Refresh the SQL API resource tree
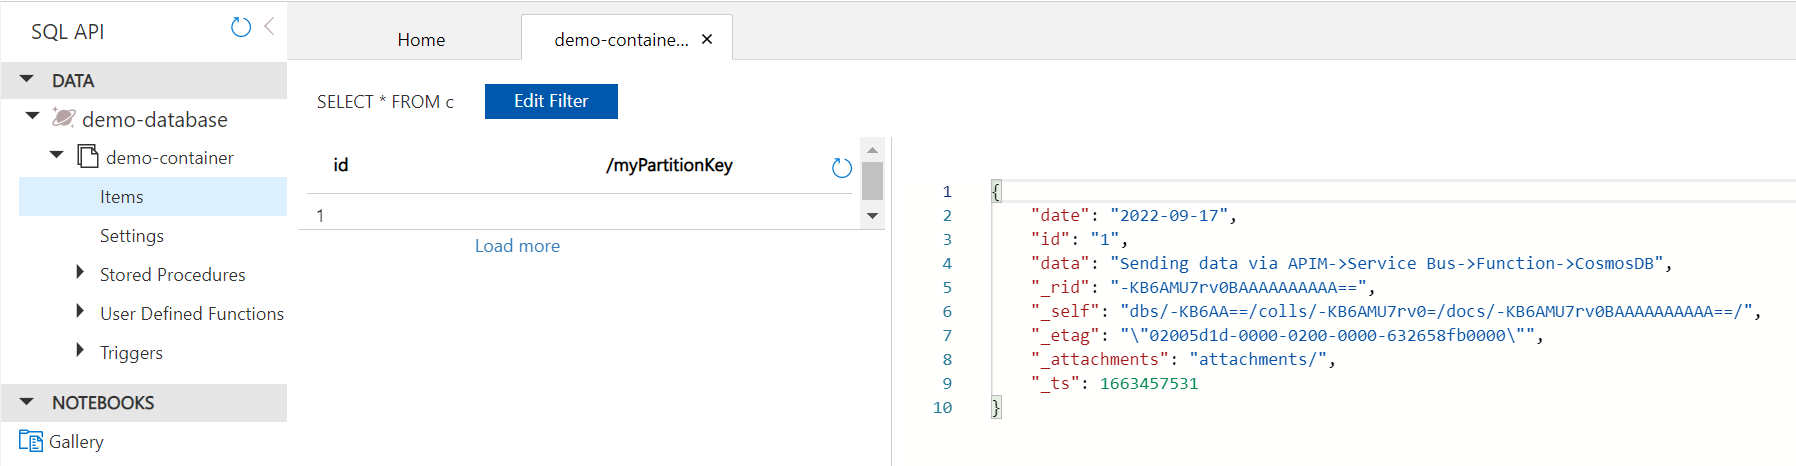Viewport: 1796px width, 466px height. (241, 27)
